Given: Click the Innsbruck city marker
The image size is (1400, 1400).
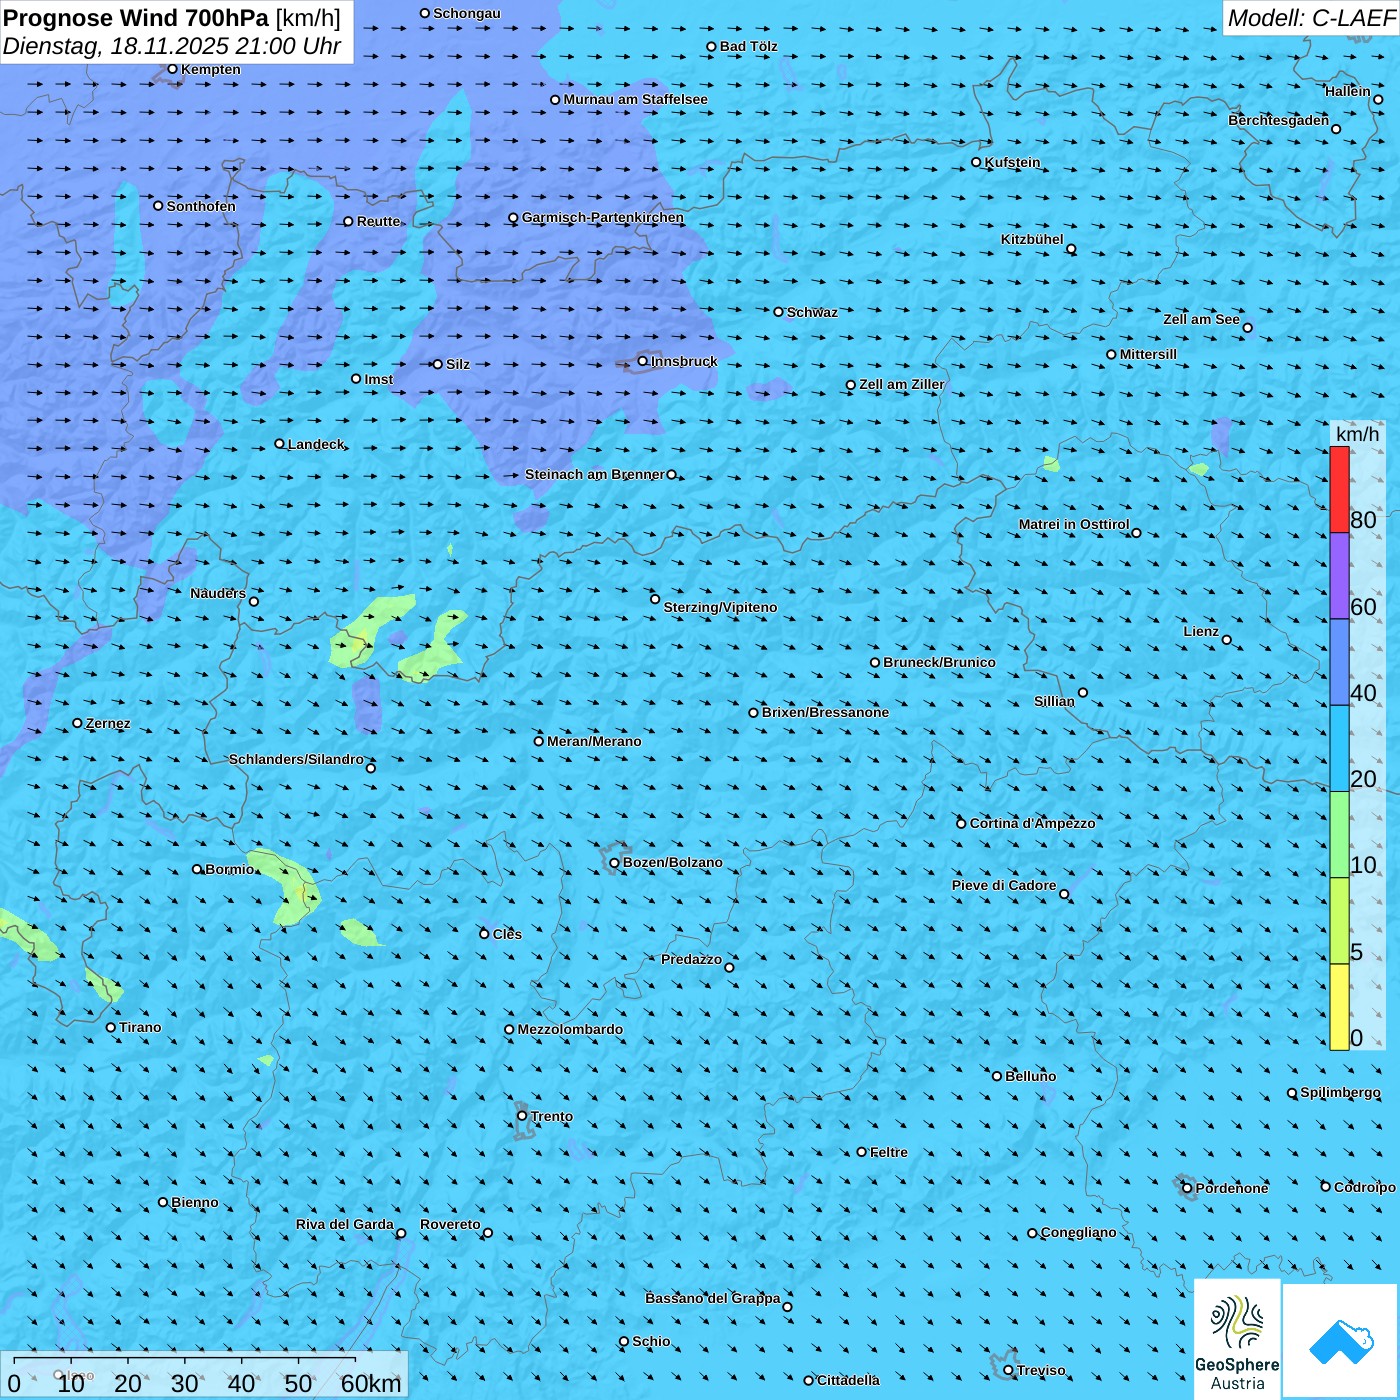Looking at the screenshot, I should click(x=643, y=361).
